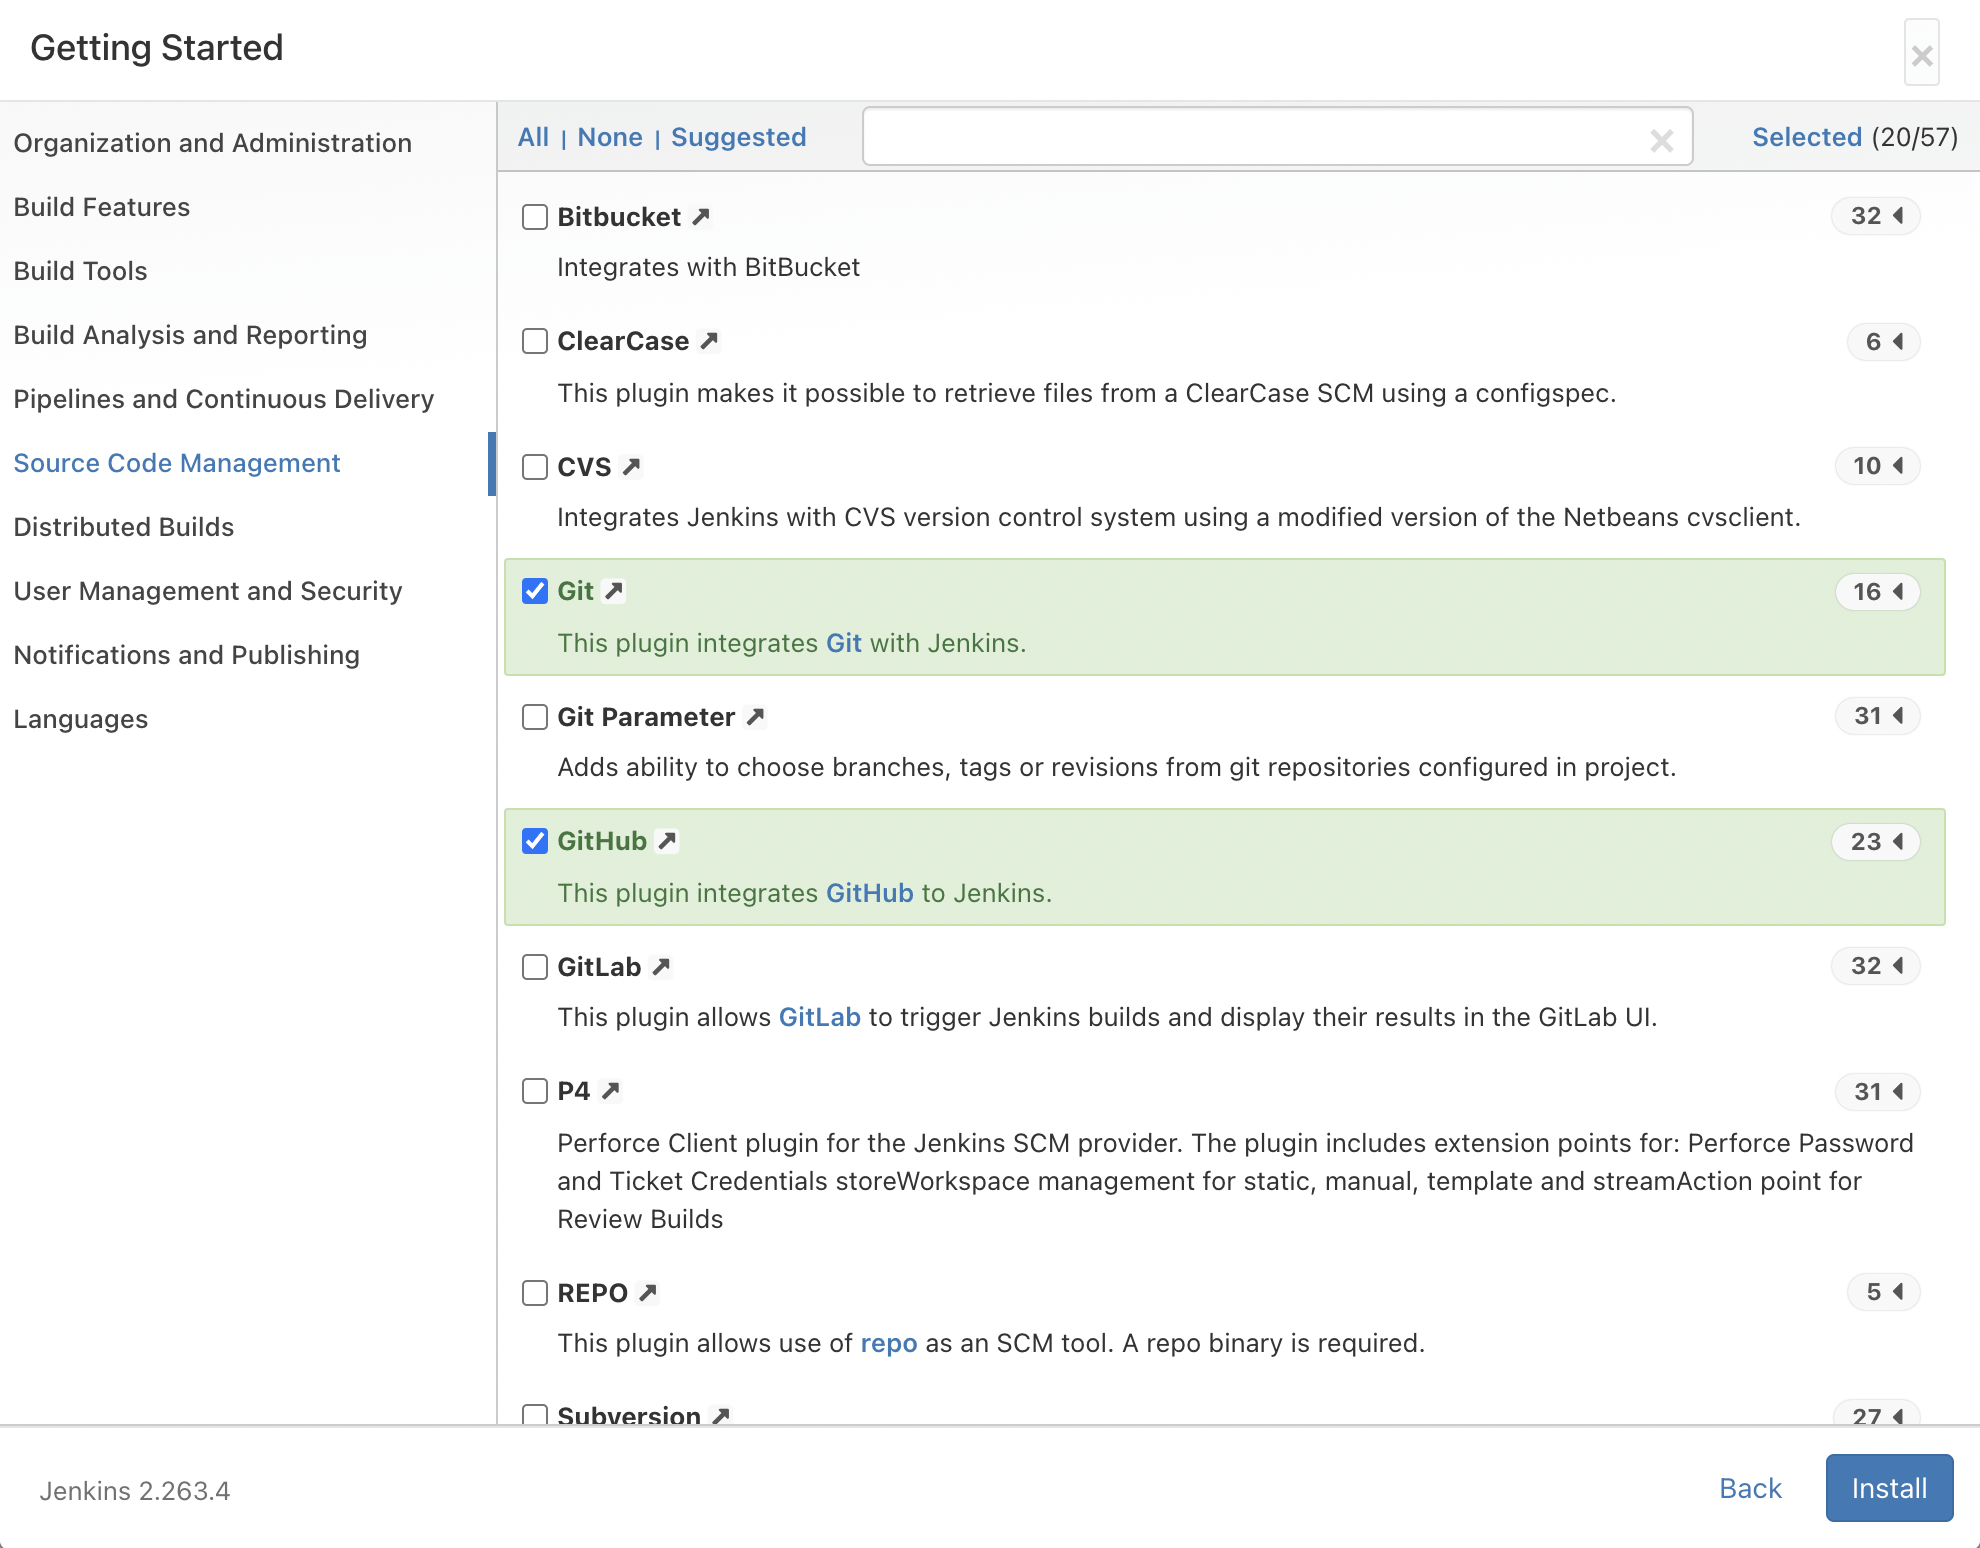Click the Install button
1980x1548 pixels.
tap(1889, 1488)
